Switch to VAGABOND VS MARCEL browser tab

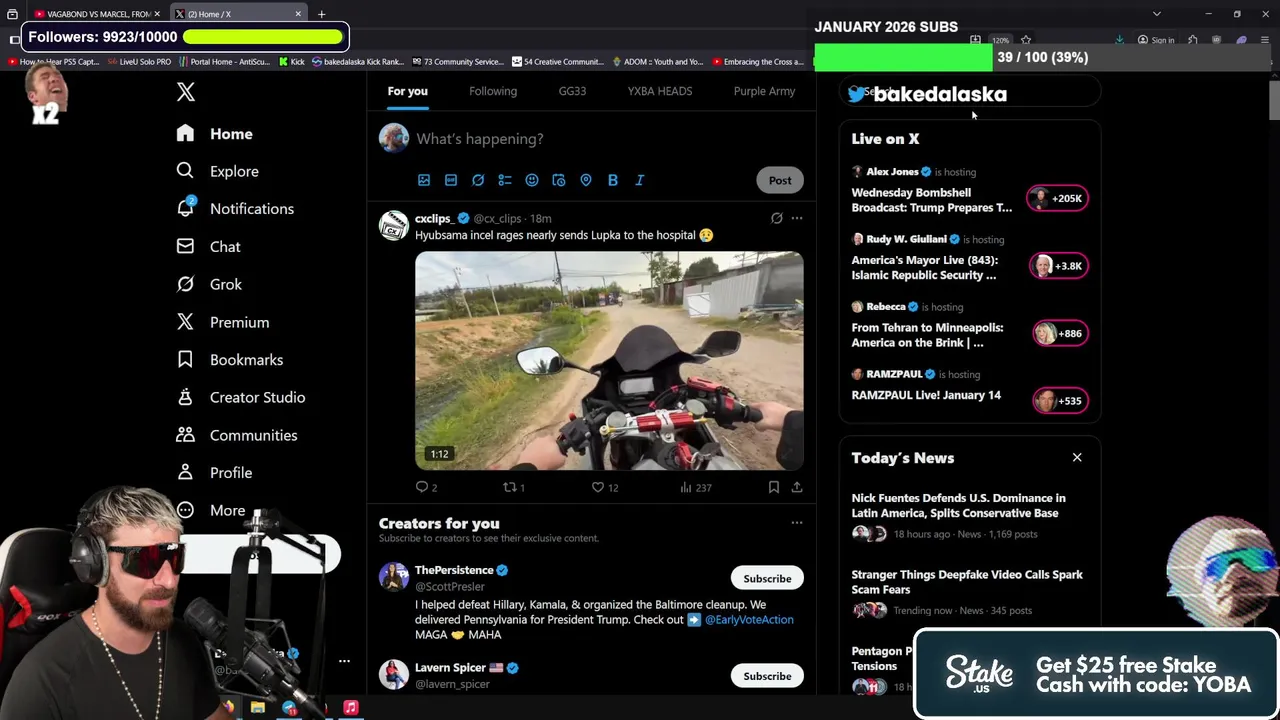96,14
